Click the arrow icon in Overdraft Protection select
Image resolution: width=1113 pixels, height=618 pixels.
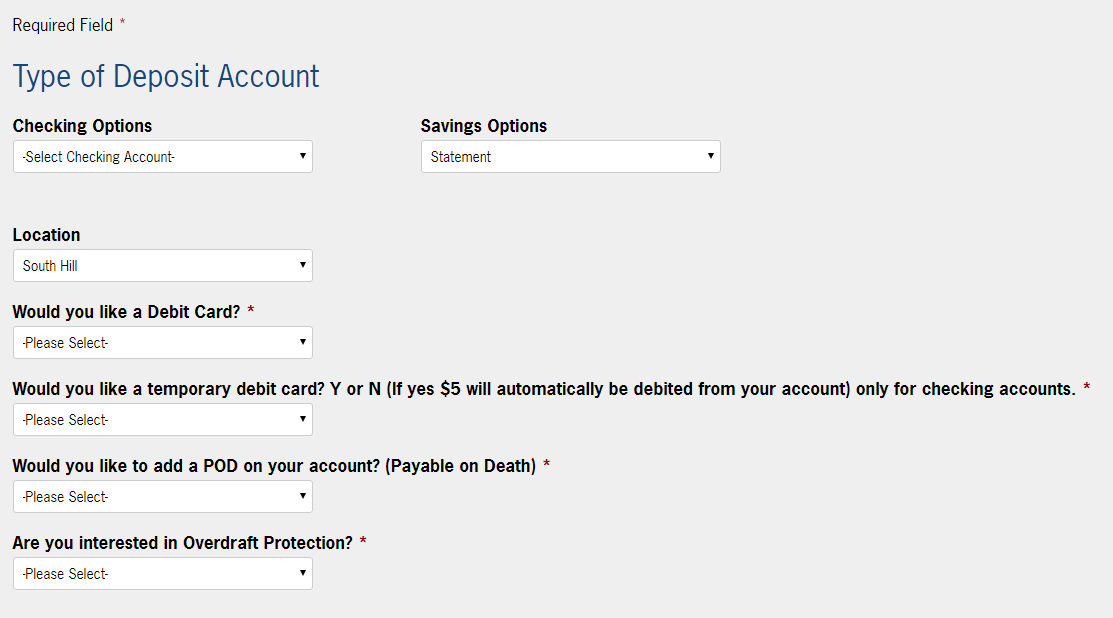click(x=302, y=573)
